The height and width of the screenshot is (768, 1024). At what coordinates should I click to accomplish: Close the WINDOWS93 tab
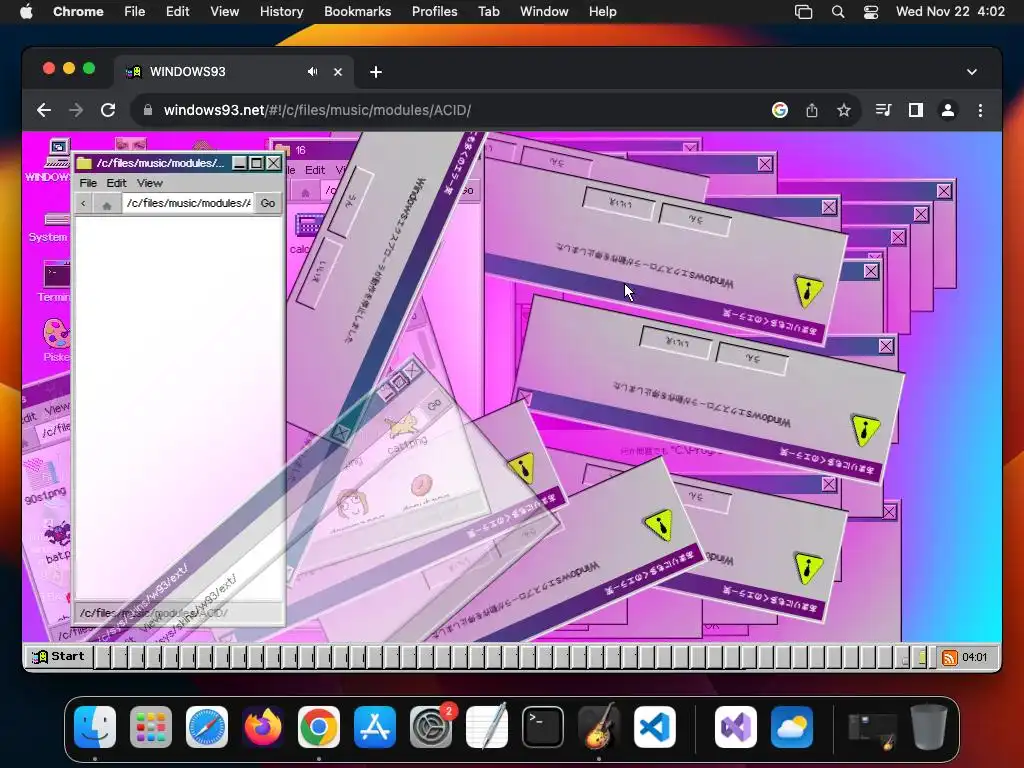338,72
